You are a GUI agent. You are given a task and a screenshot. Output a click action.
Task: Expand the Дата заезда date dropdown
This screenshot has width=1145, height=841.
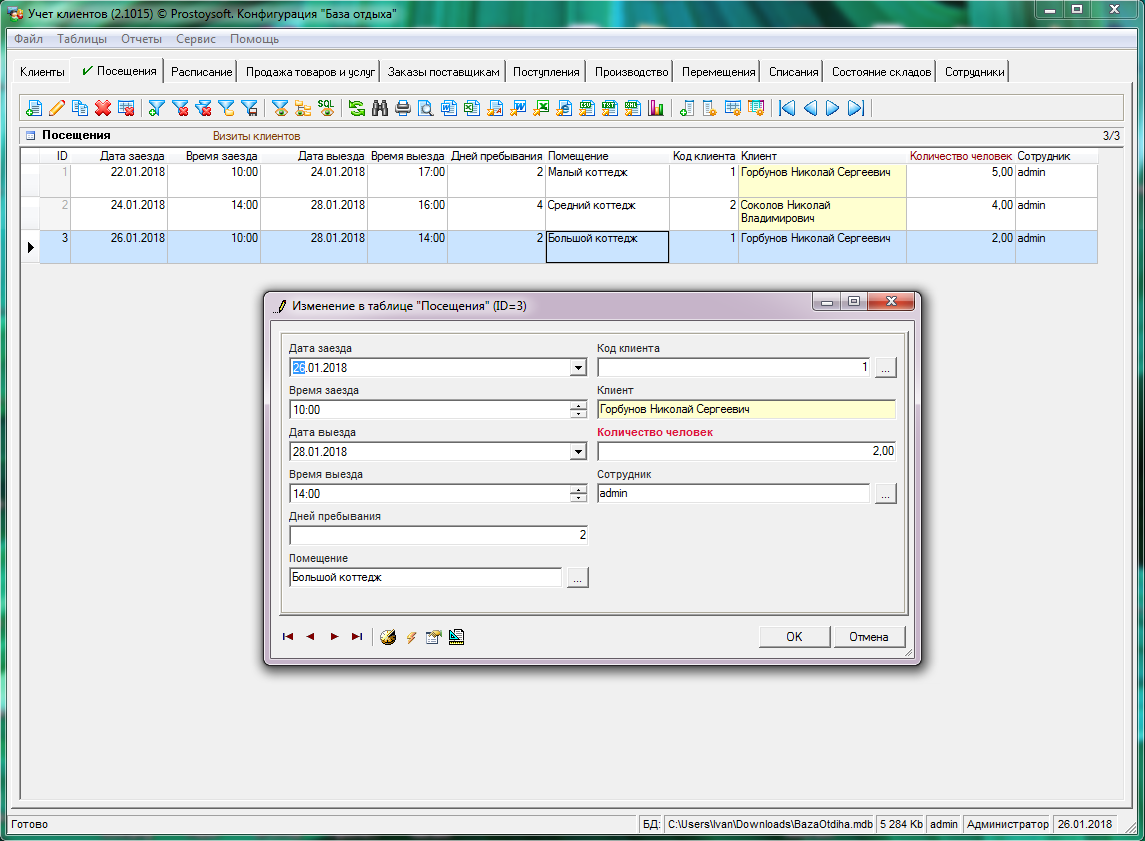click(x=578, y=368)
